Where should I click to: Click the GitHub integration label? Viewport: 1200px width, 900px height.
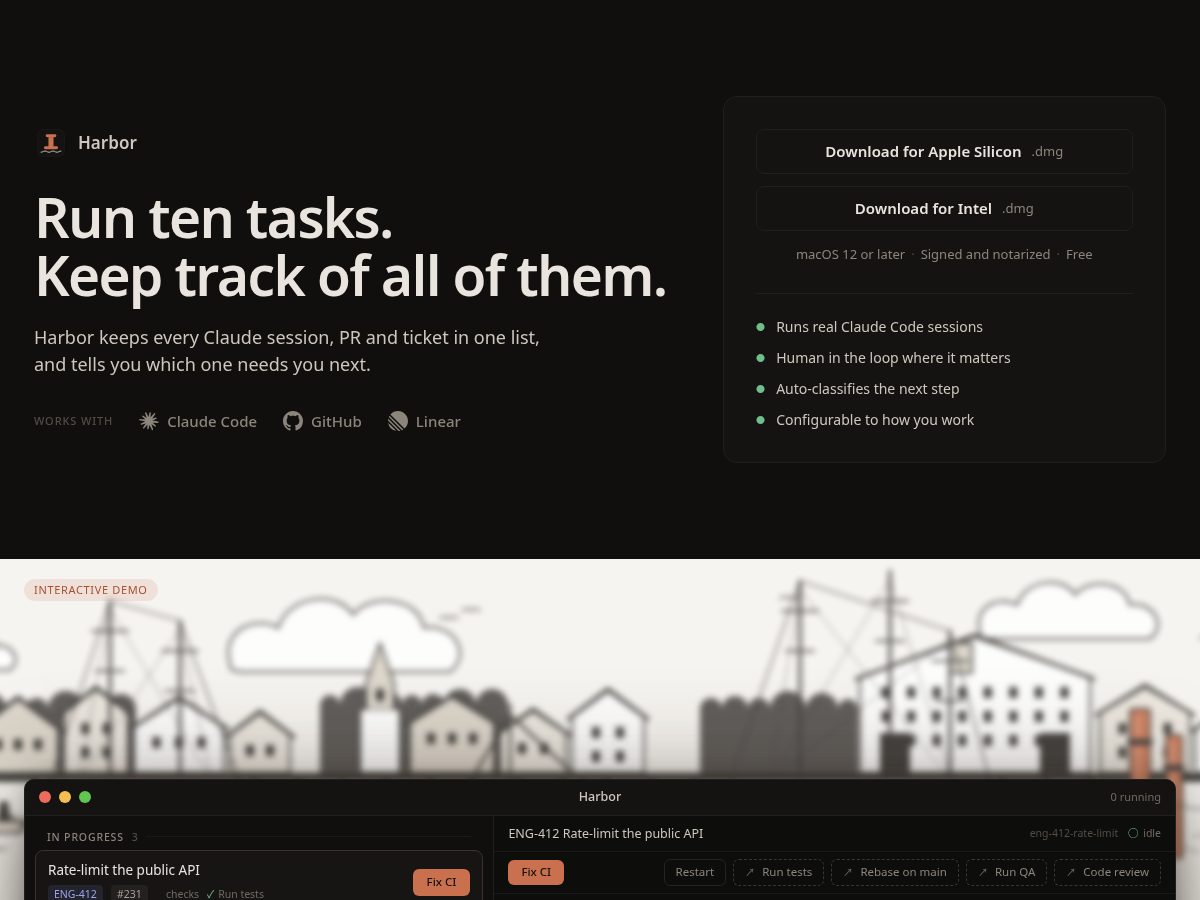tap(336, 422)
